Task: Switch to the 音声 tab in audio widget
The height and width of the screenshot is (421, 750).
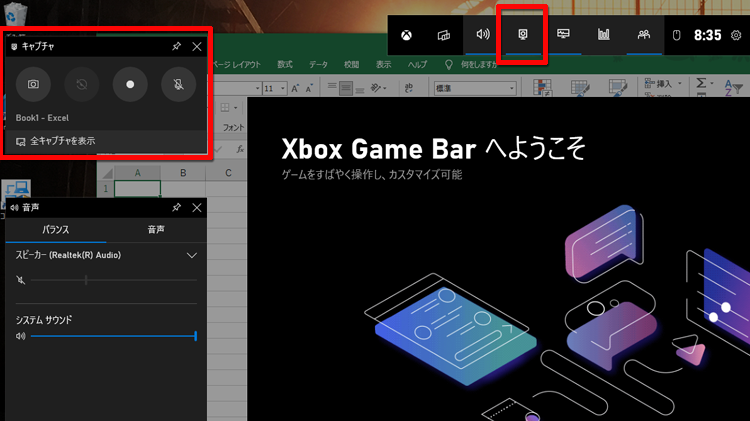Action: [x=156, y=230]
